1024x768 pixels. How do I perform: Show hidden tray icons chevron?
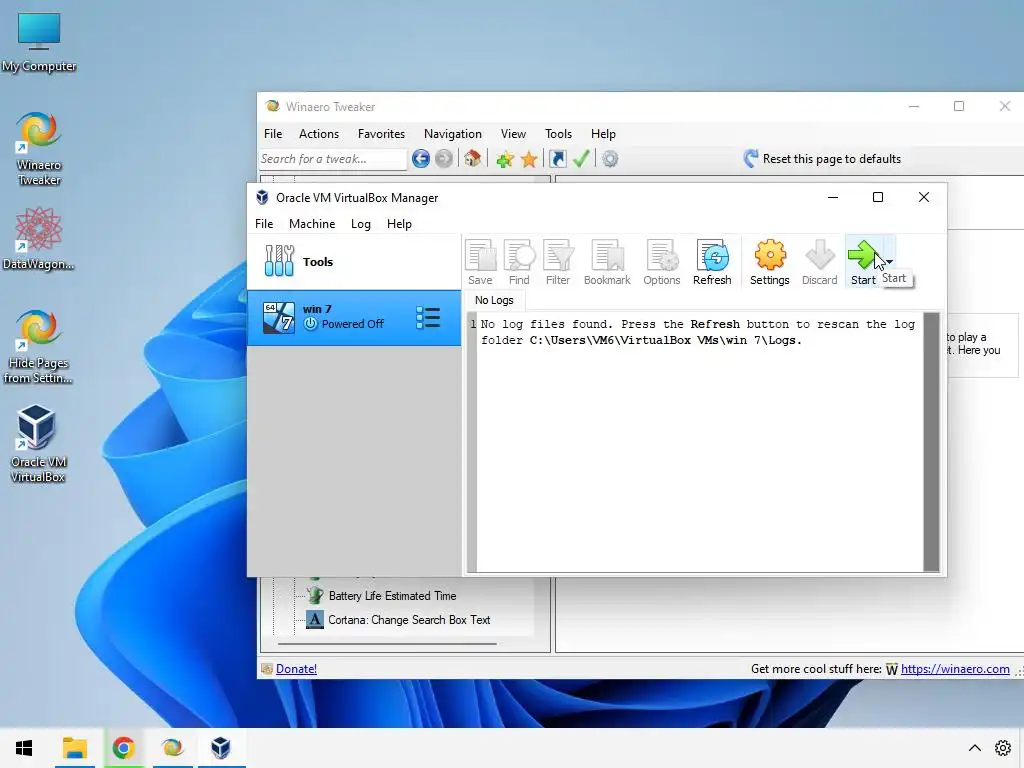974,748
